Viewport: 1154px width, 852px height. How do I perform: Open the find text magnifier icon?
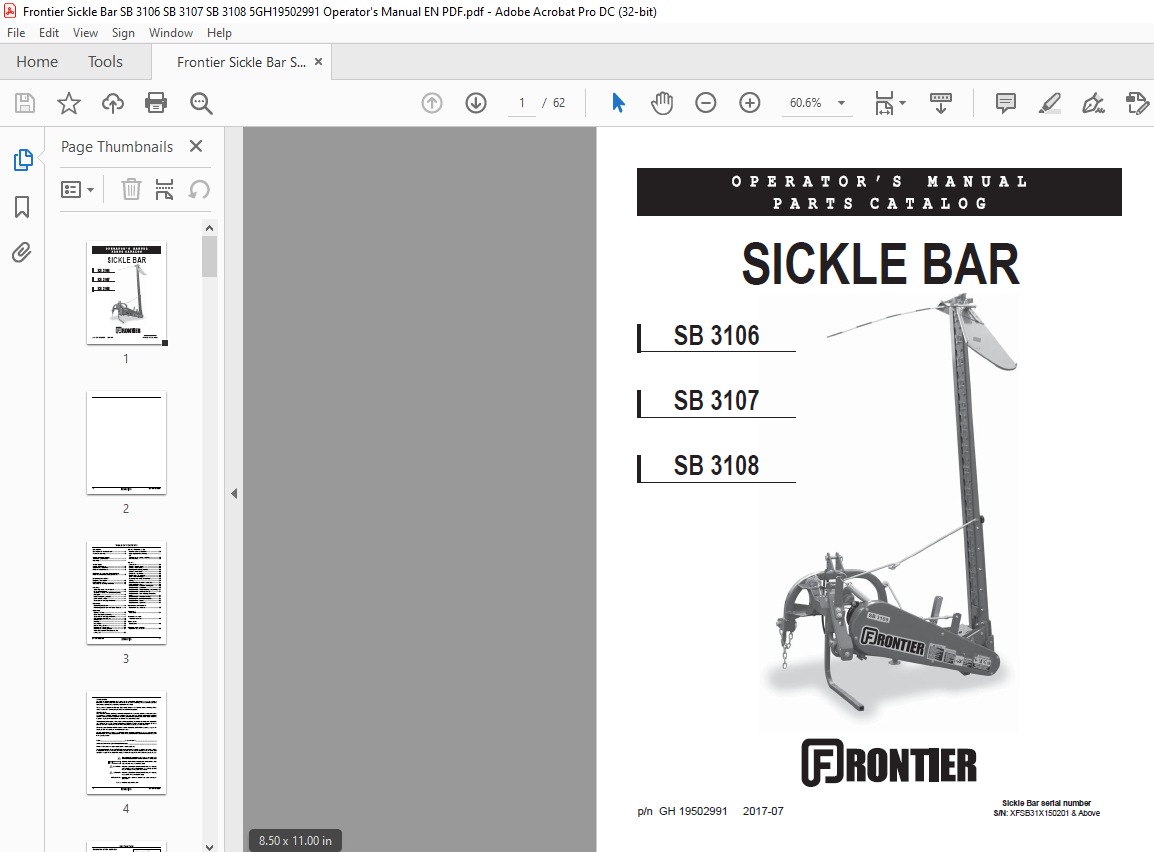point(201,103)
